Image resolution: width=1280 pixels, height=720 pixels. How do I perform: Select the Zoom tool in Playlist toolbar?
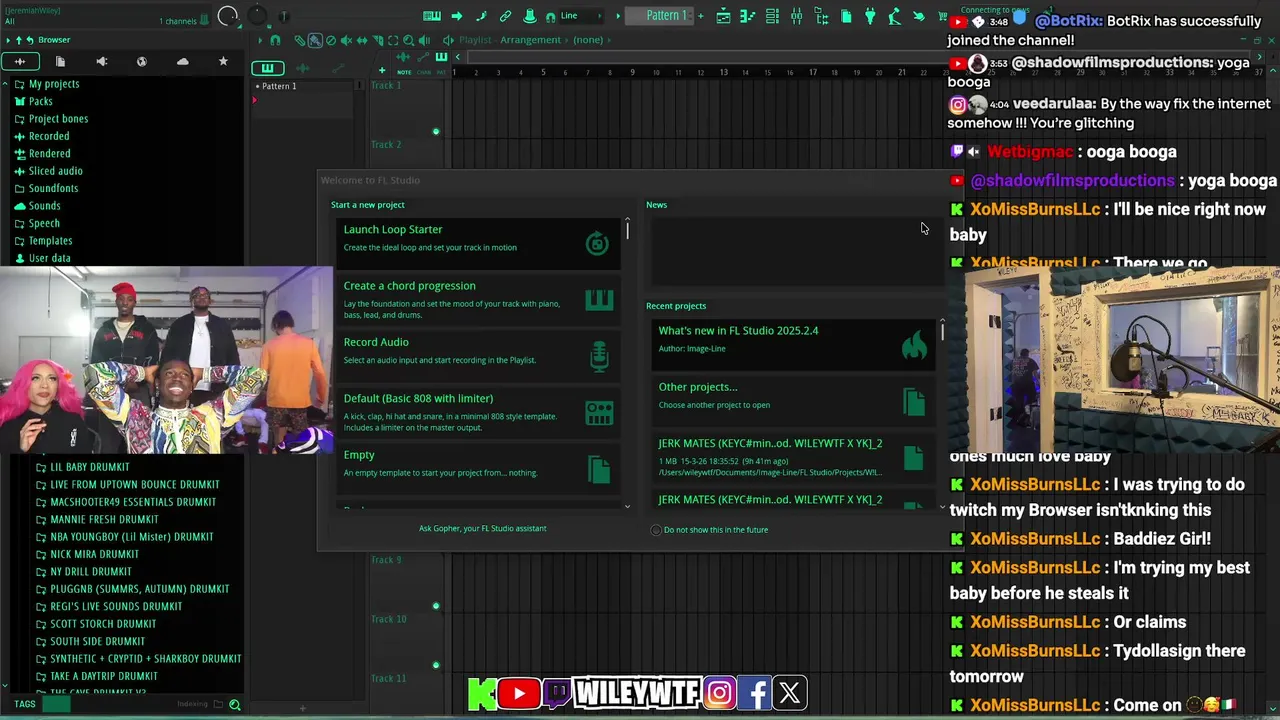pyautogui.click(x=408, y=41)
